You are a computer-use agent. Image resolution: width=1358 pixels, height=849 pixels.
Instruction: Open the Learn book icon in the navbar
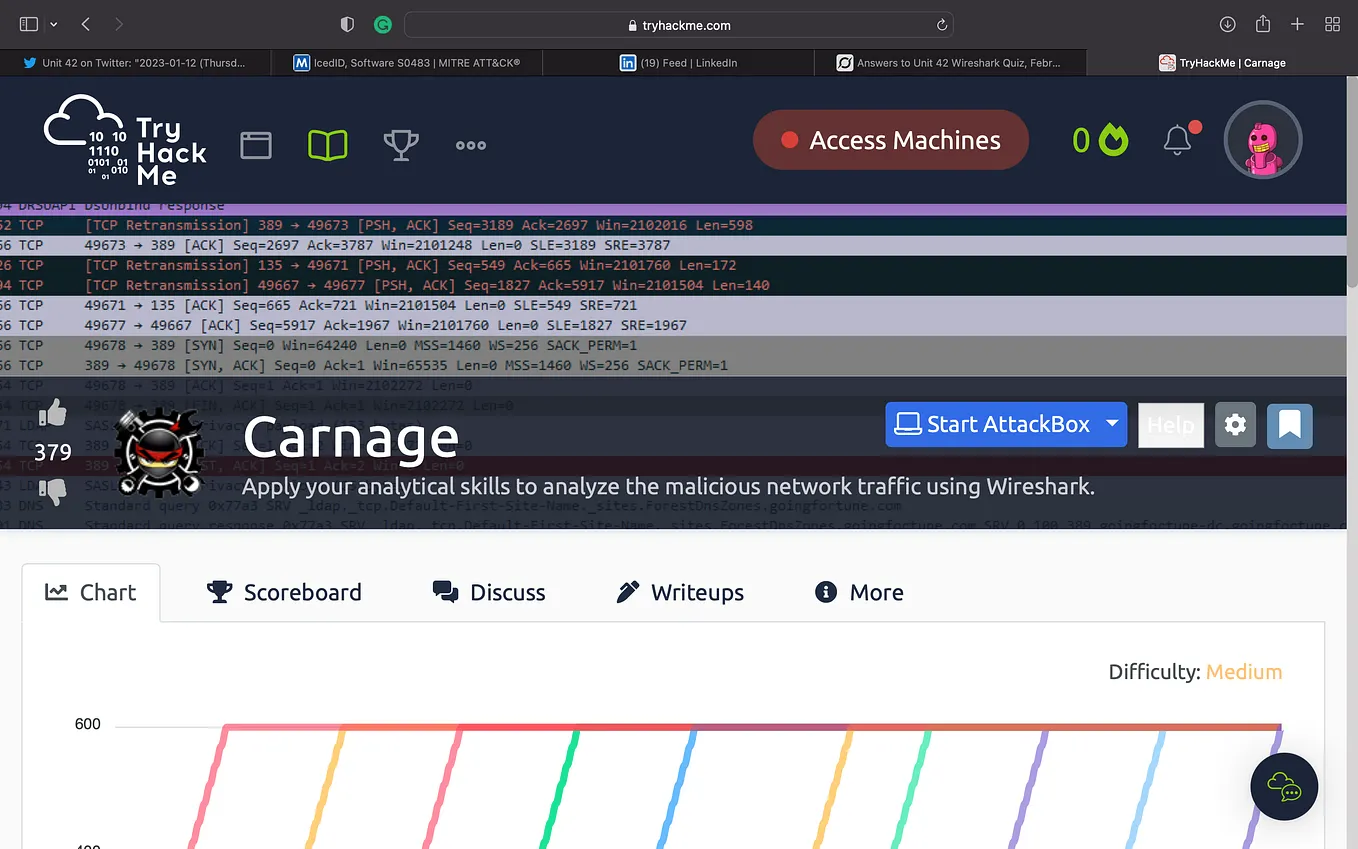tap(327, 144)
